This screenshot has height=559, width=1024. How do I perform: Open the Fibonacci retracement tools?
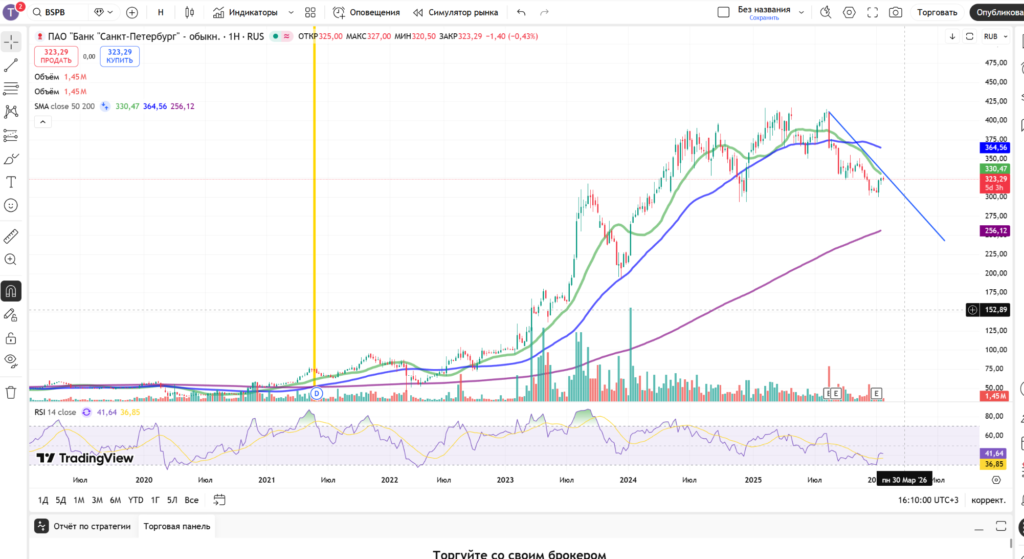(x=11, y=89)
